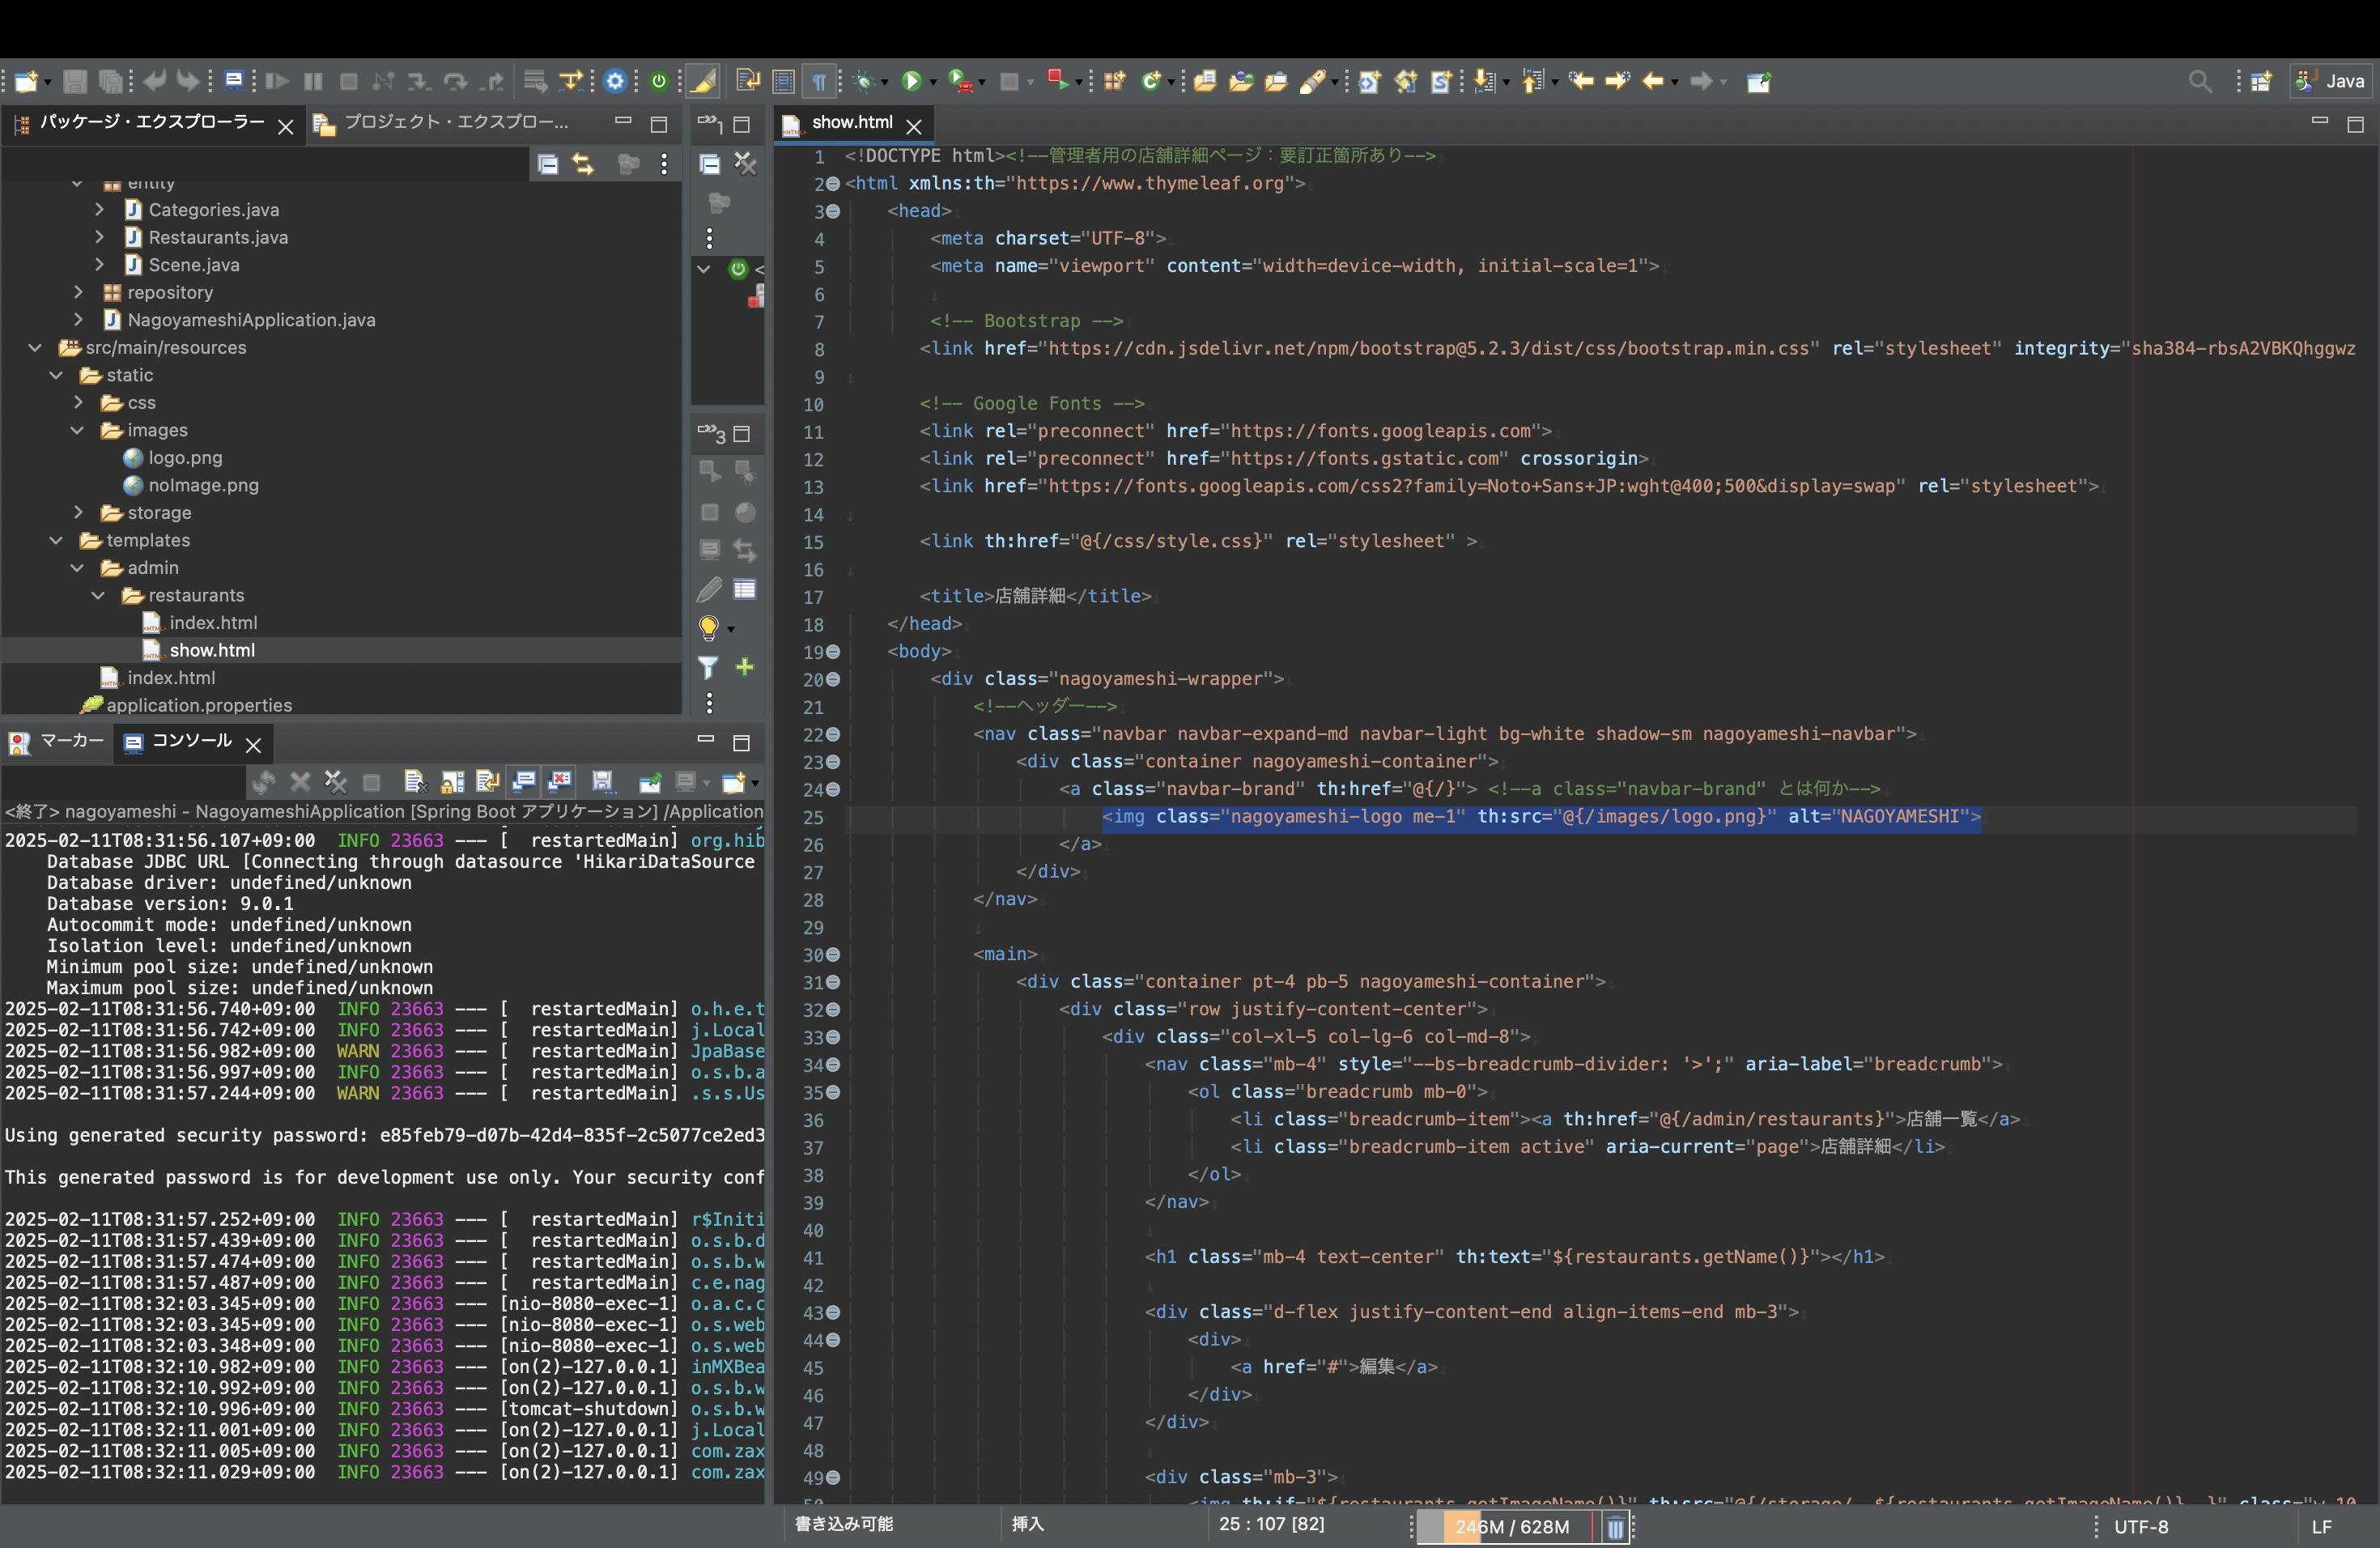This screenshot has height=1548, width=2380.
Task: Click Remove All Terminated Launches double-X icon
Action: 336,781
